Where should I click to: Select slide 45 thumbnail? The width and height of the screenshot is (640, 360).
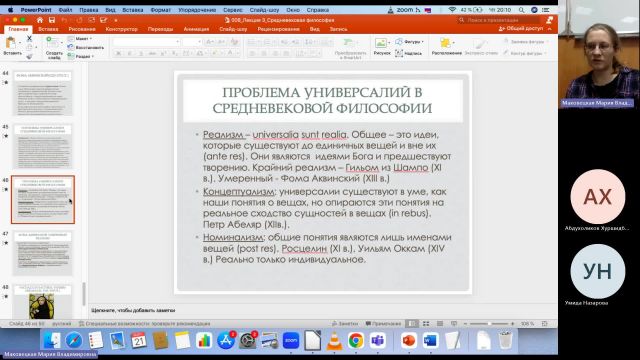coord(43,146)
